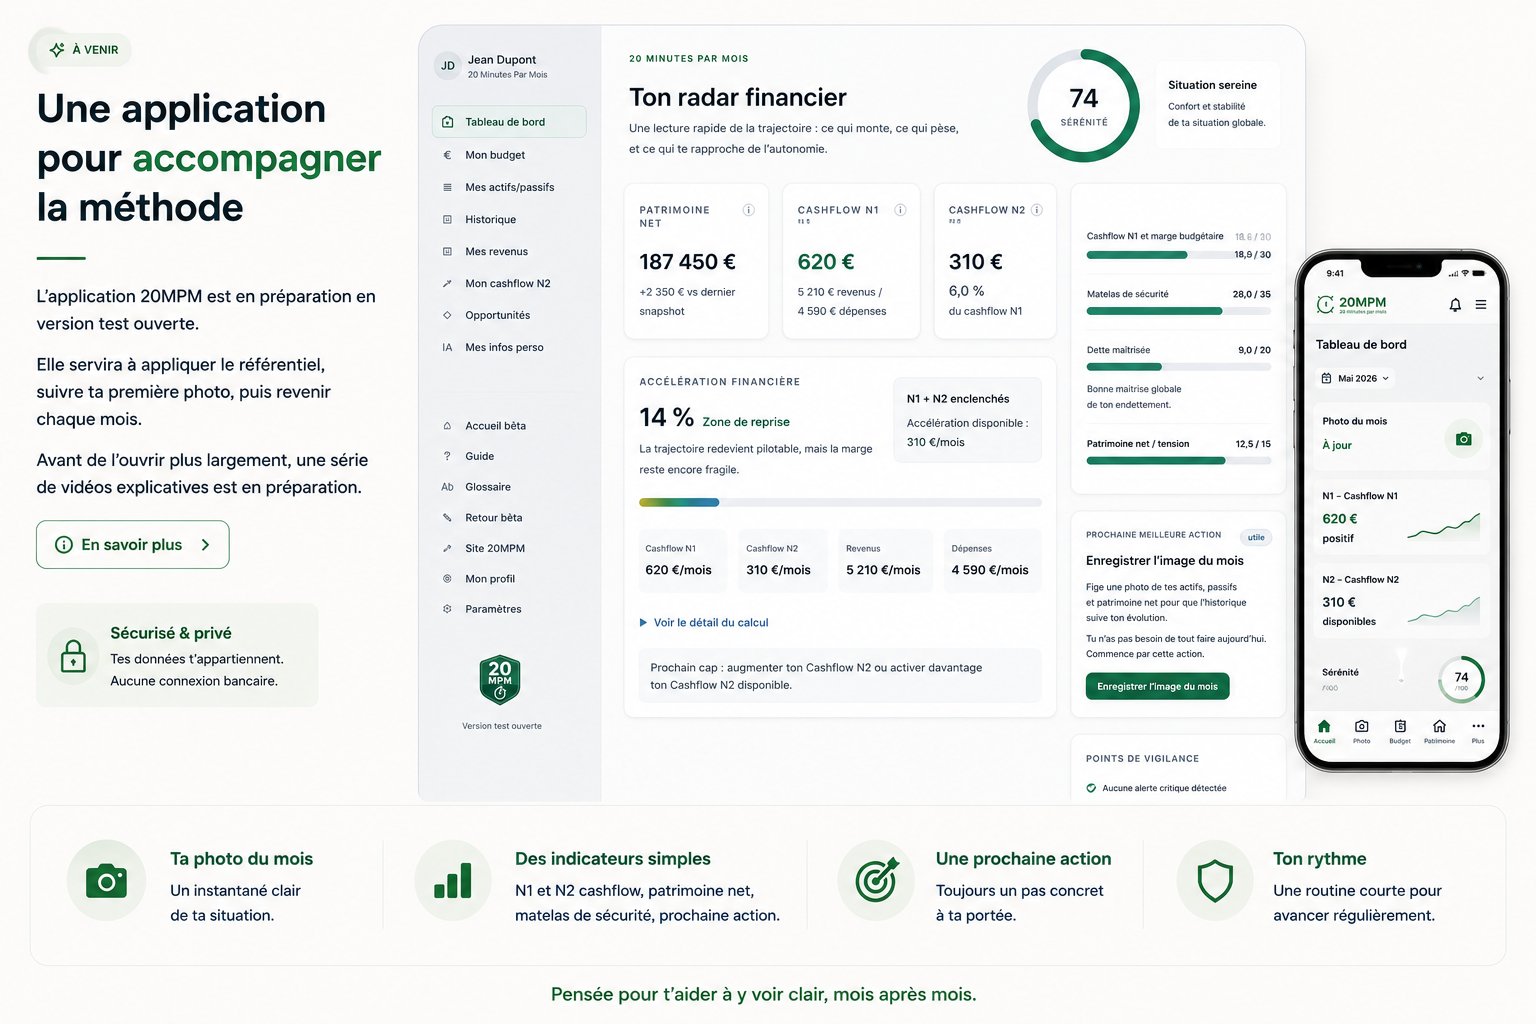
Task: Click the icon beside Historique
Action: point(447,219)
